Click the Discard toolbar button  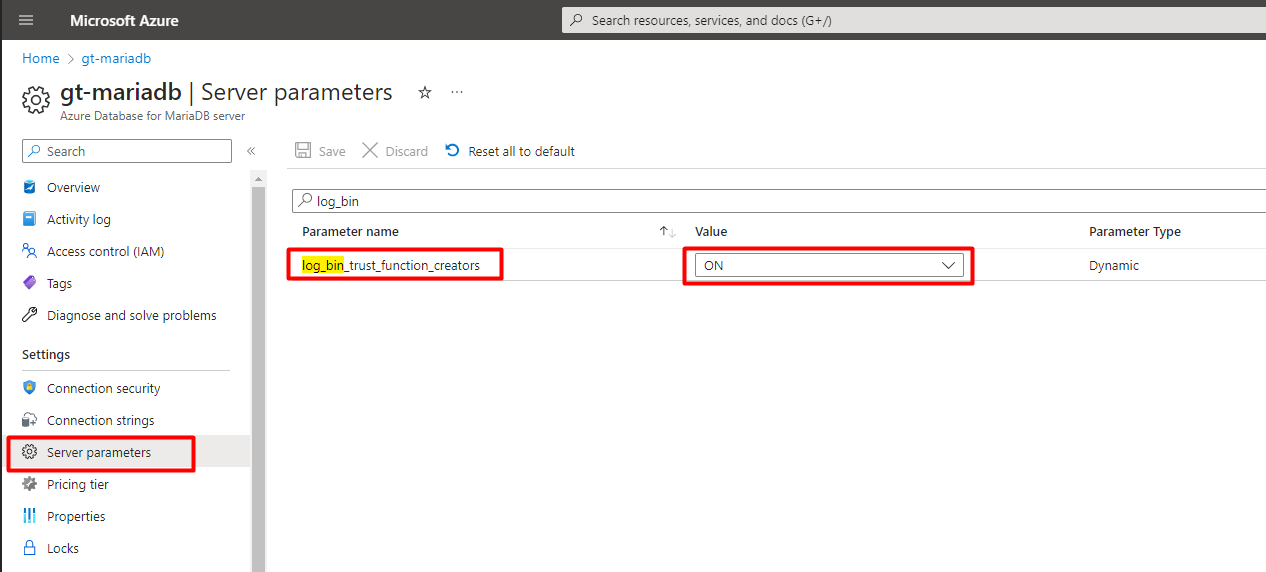pos(395,151)
